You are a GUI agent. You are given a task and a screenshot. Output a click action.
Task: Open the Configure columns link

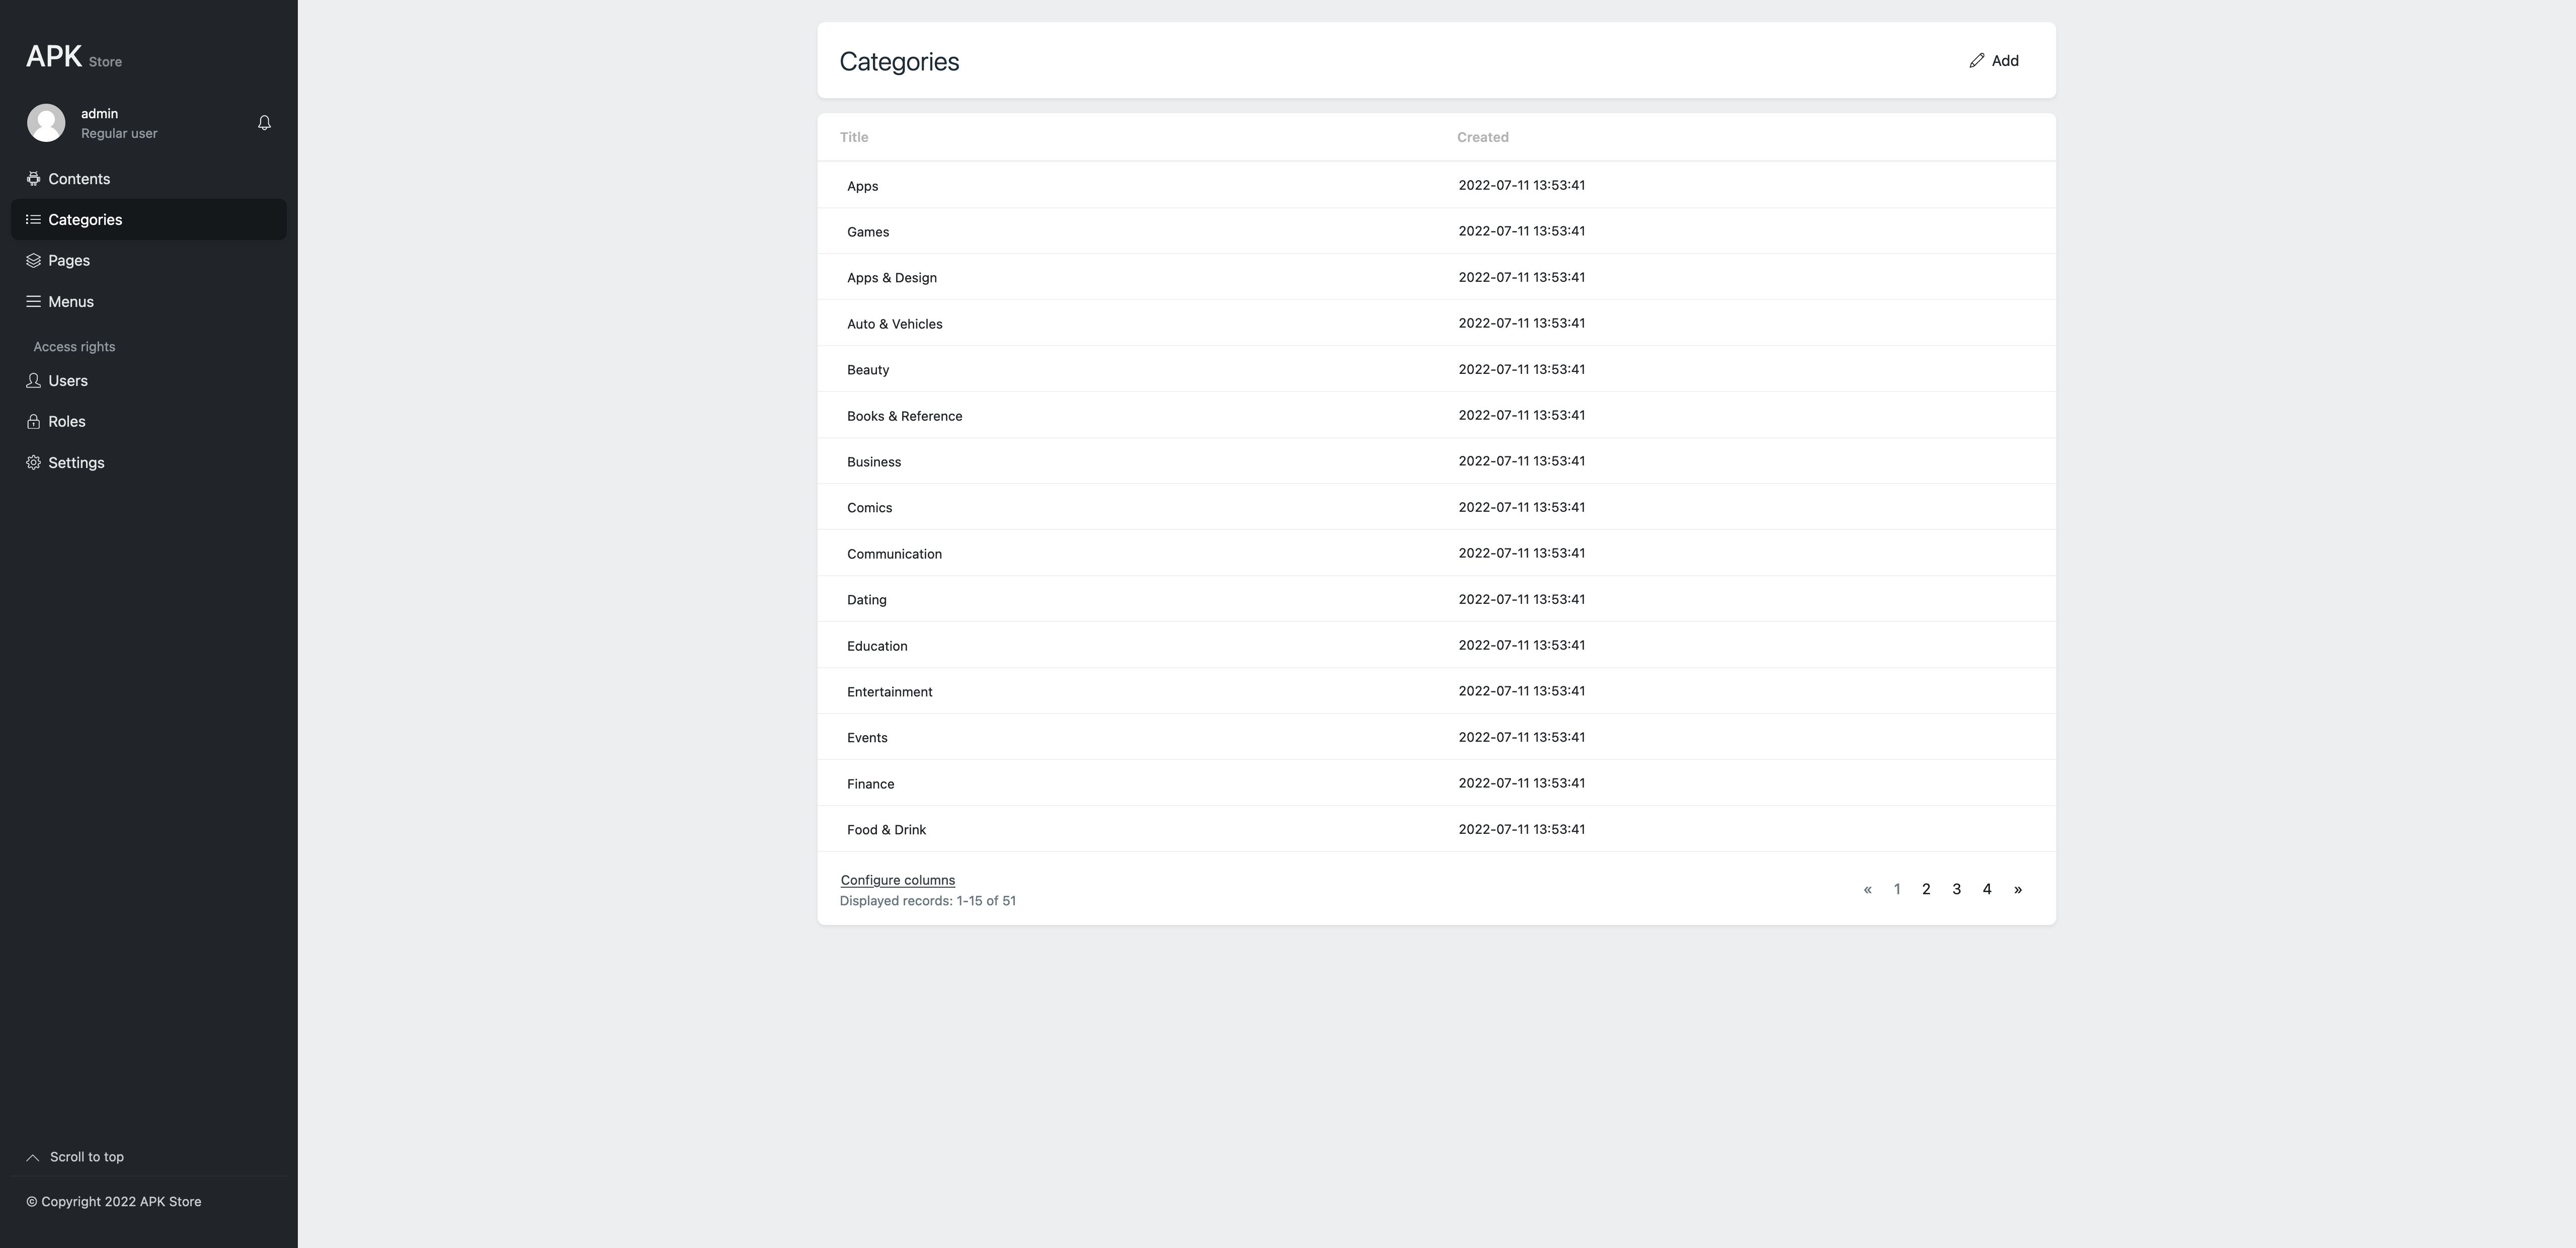coord(897,880)
